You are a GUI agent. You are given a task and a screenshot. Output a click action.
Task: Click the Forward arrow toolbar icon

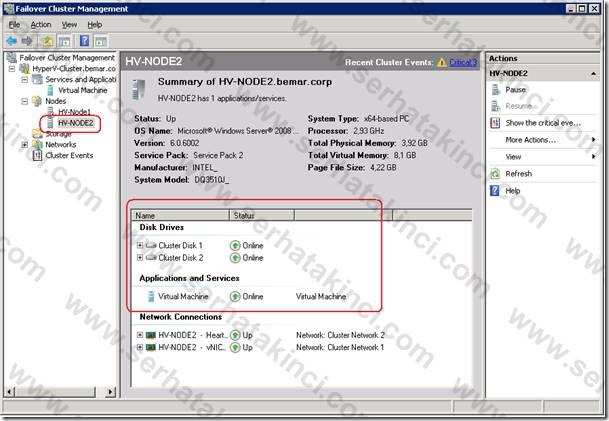click(x=26, y=41)
